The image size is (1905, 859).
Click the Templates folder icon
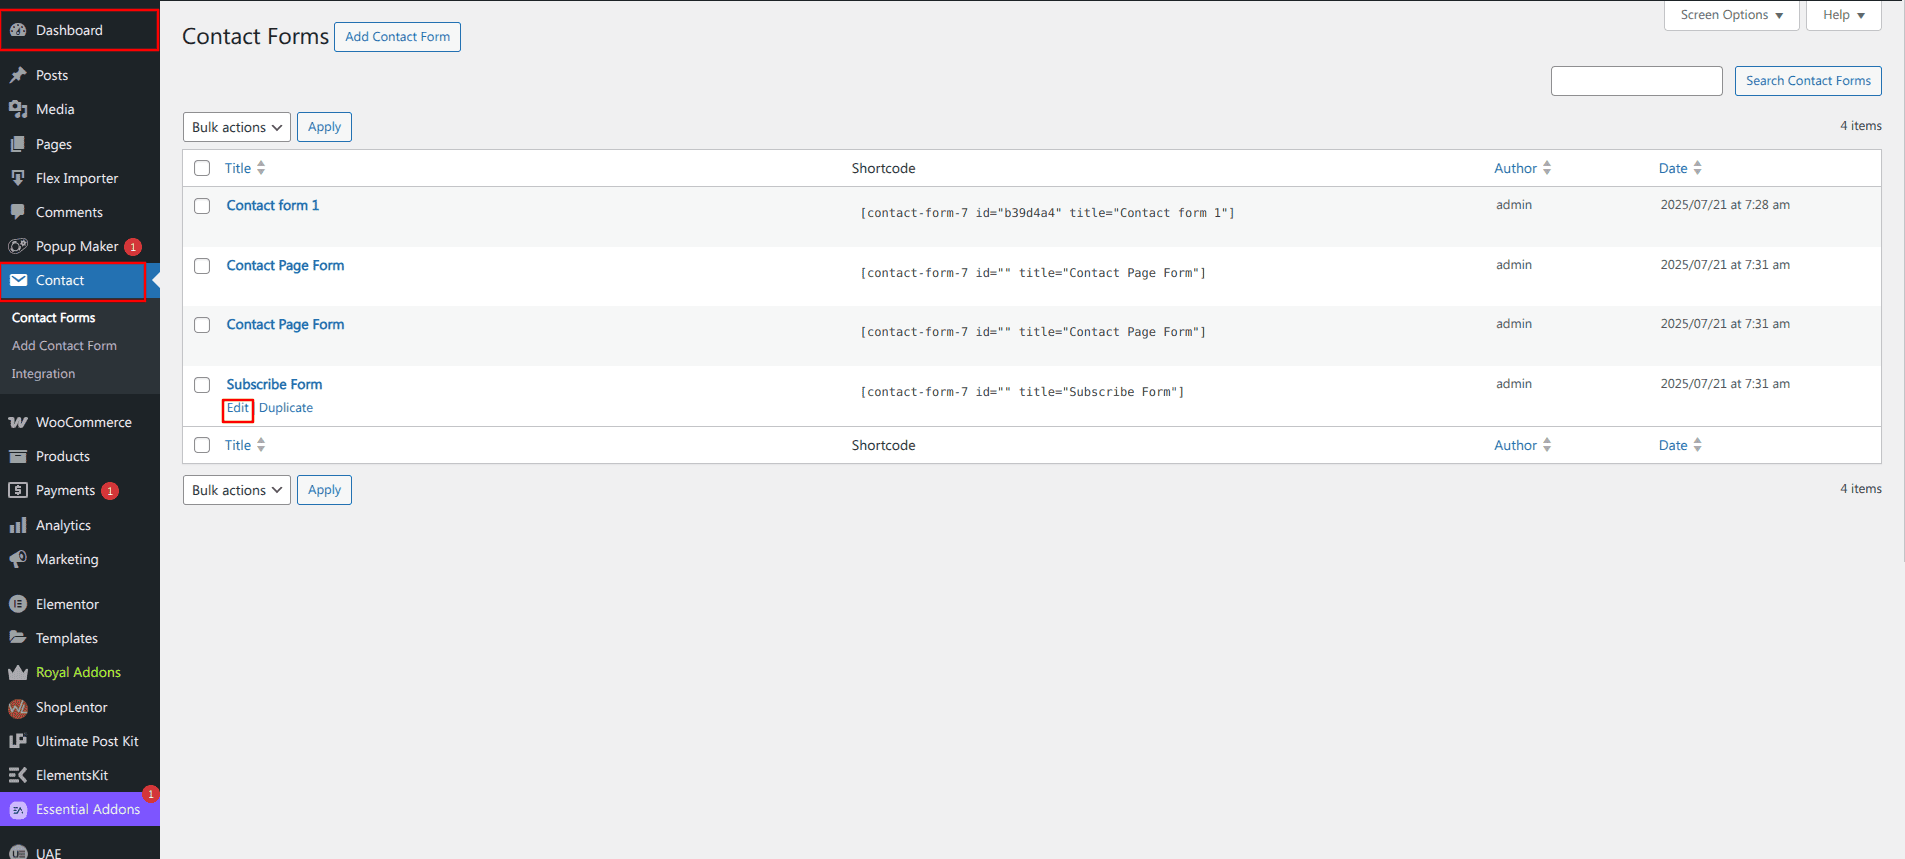coord(18,638)
